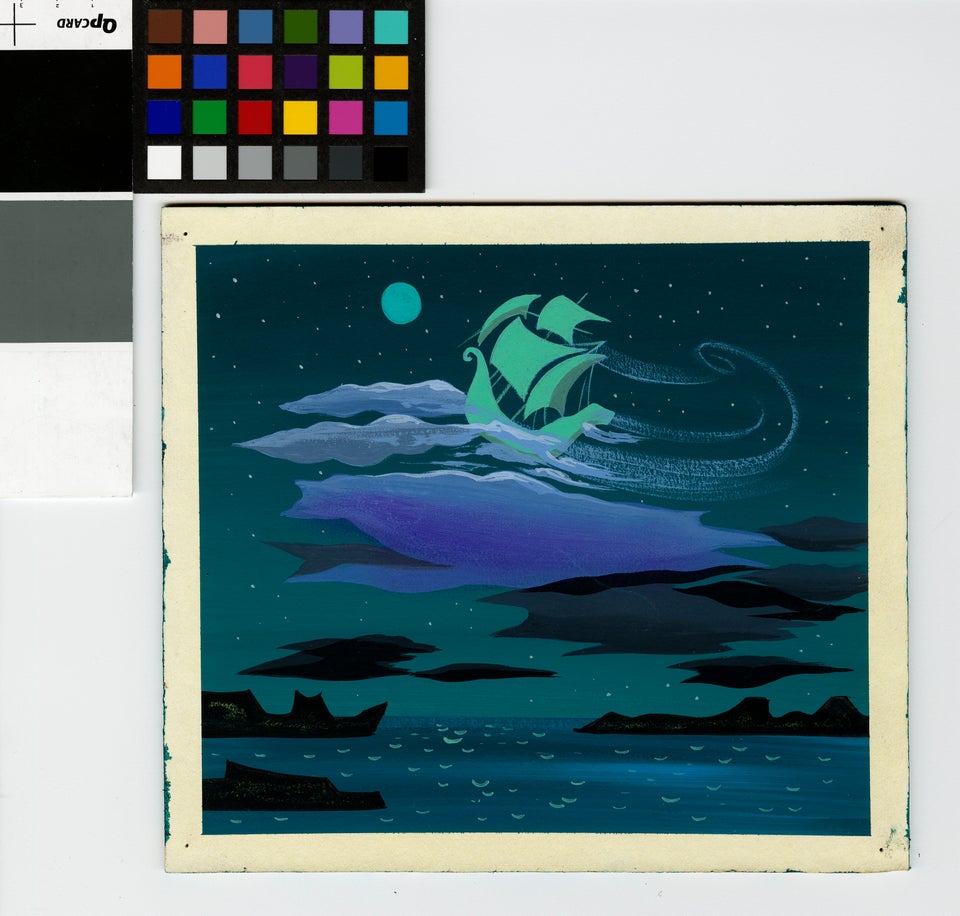Click the large gray patch on the card

[x=65, y=270]
